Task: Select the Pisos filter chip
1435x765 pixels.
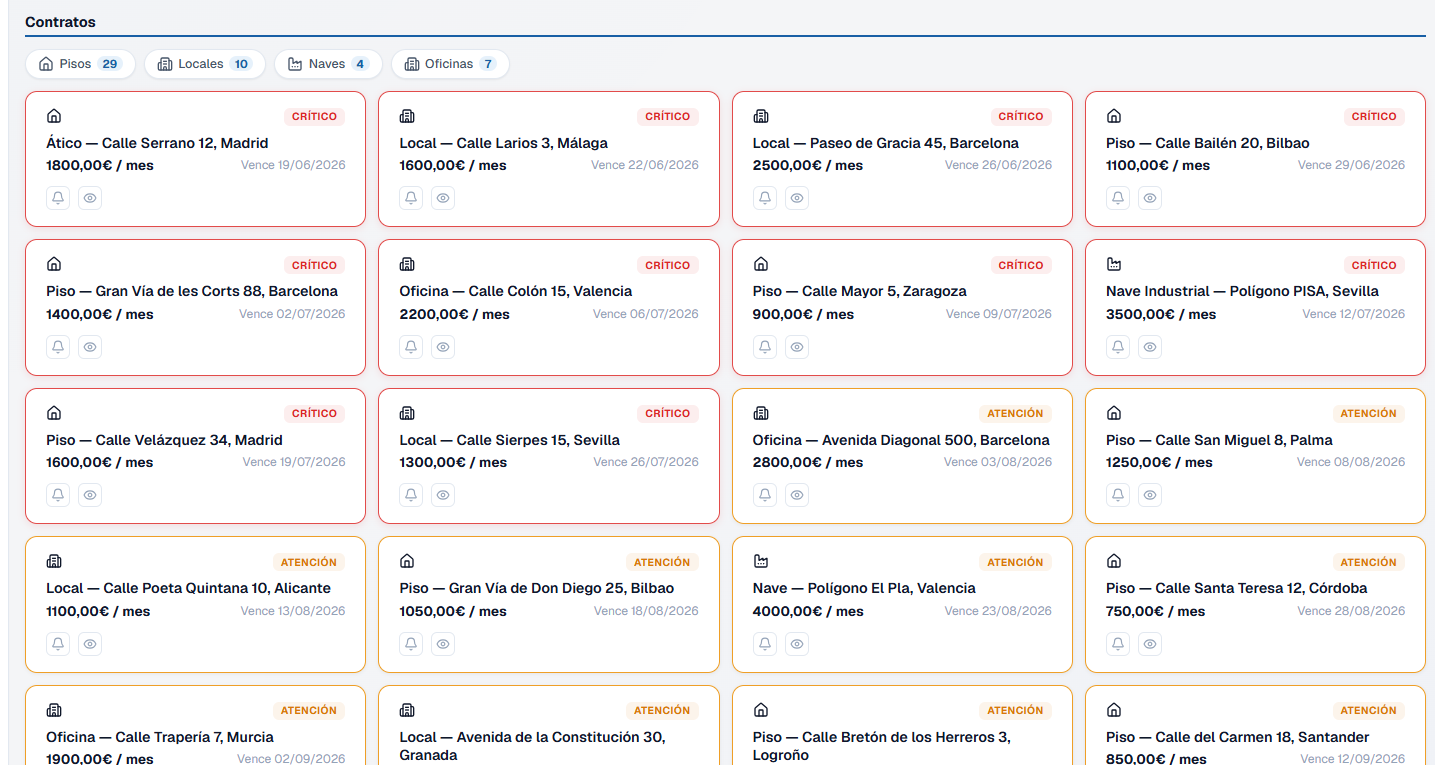Action: coord(80,64)
